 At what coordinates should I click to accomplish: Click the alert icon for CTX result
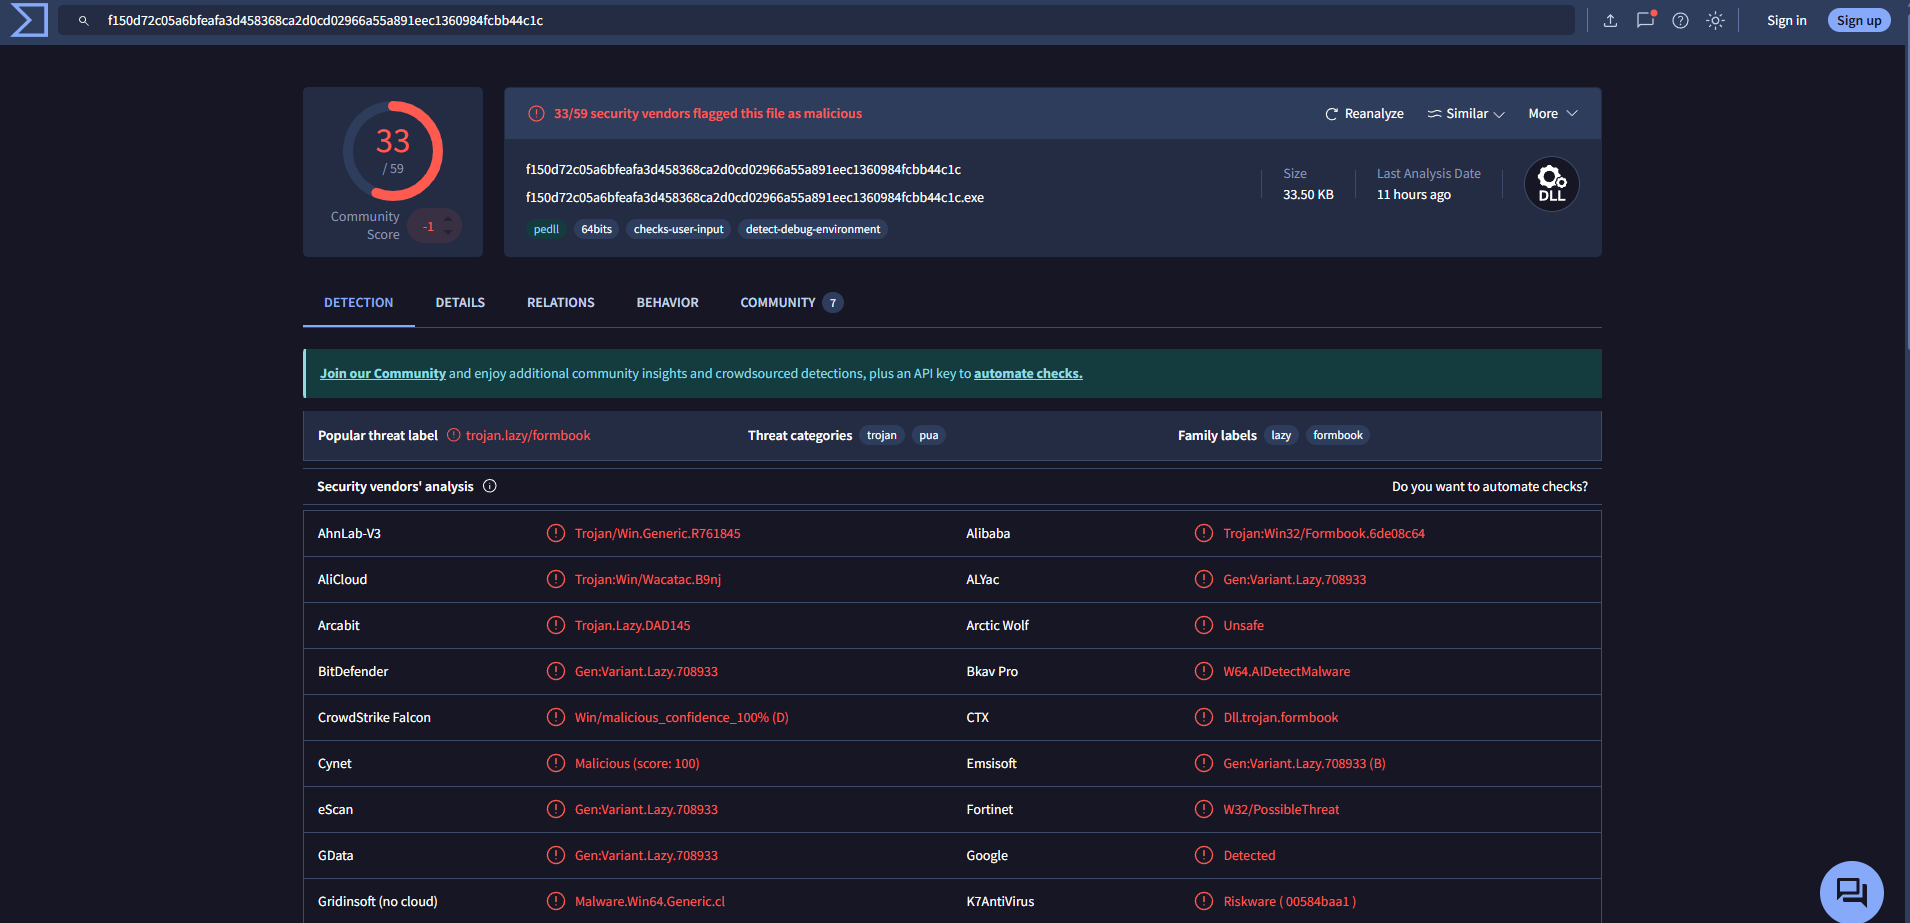pos(1204,717)
